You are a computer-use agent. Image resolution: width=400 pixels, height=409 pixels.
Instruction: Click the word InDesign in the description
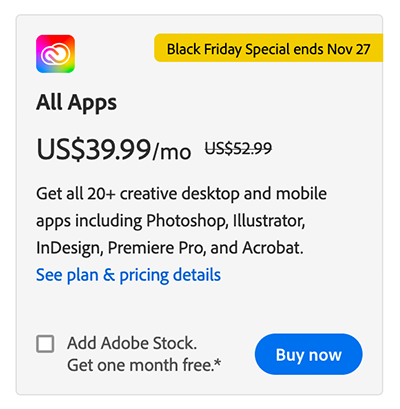[69, 249]
